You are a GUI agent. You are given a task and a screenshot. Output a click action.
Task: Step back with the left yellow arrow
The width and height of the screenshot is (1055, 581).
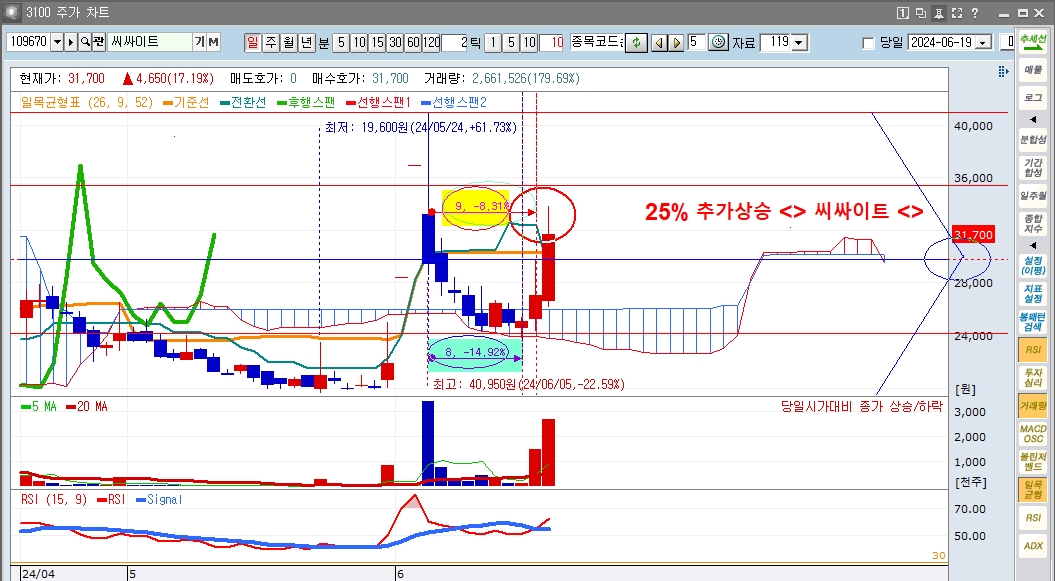659,42
